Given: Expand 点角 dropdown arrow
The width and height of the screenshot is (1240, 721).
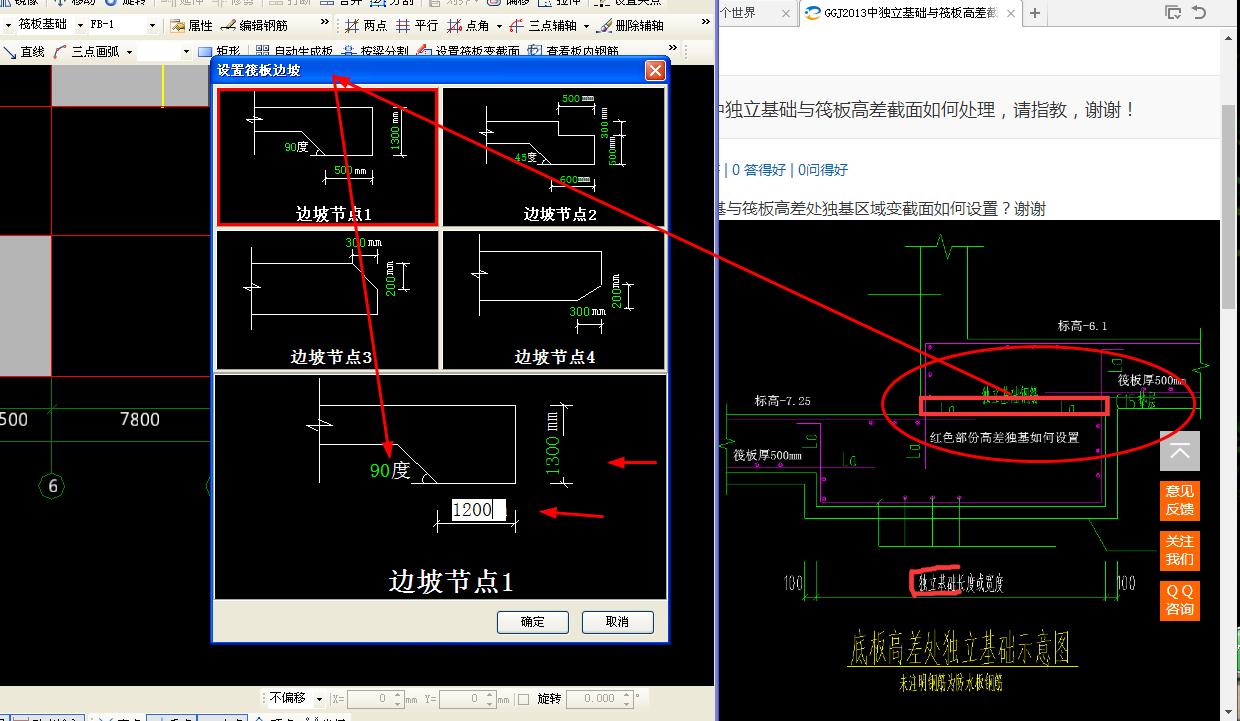Looking at the screenshot, I should coord(500,25).
